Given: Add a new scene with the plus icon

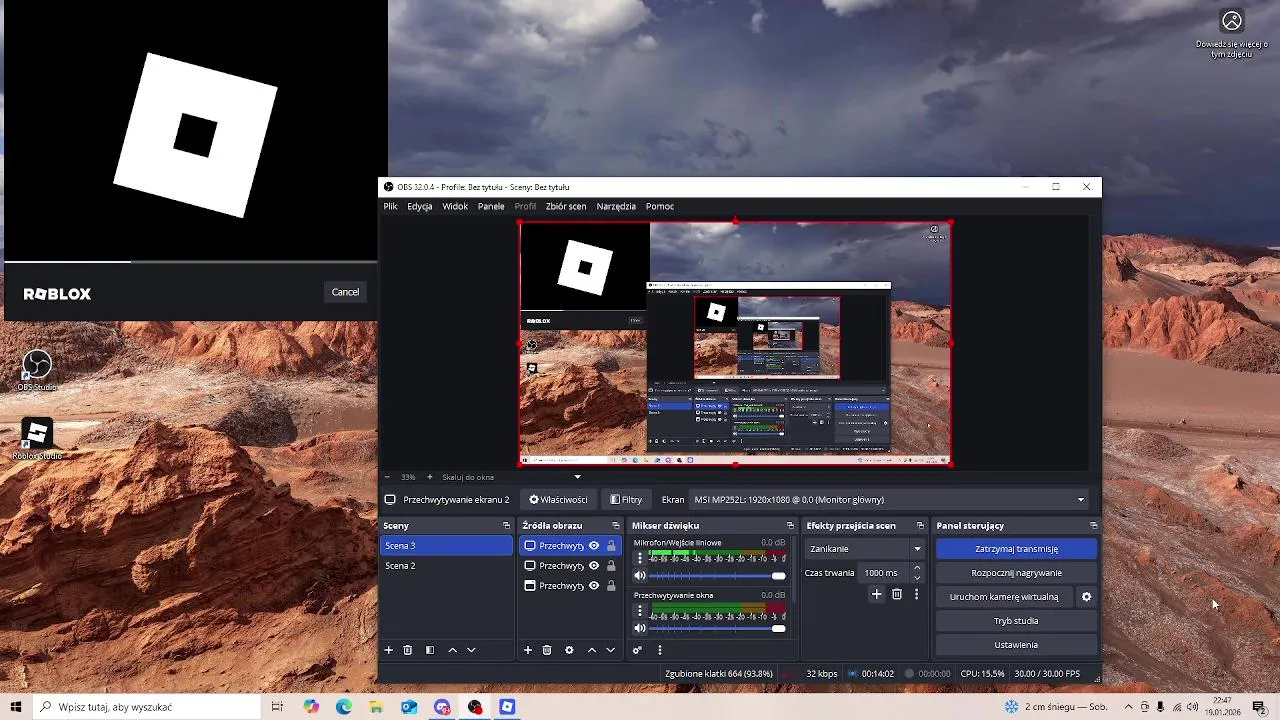Looking at the screenshot, I should 389,650.
